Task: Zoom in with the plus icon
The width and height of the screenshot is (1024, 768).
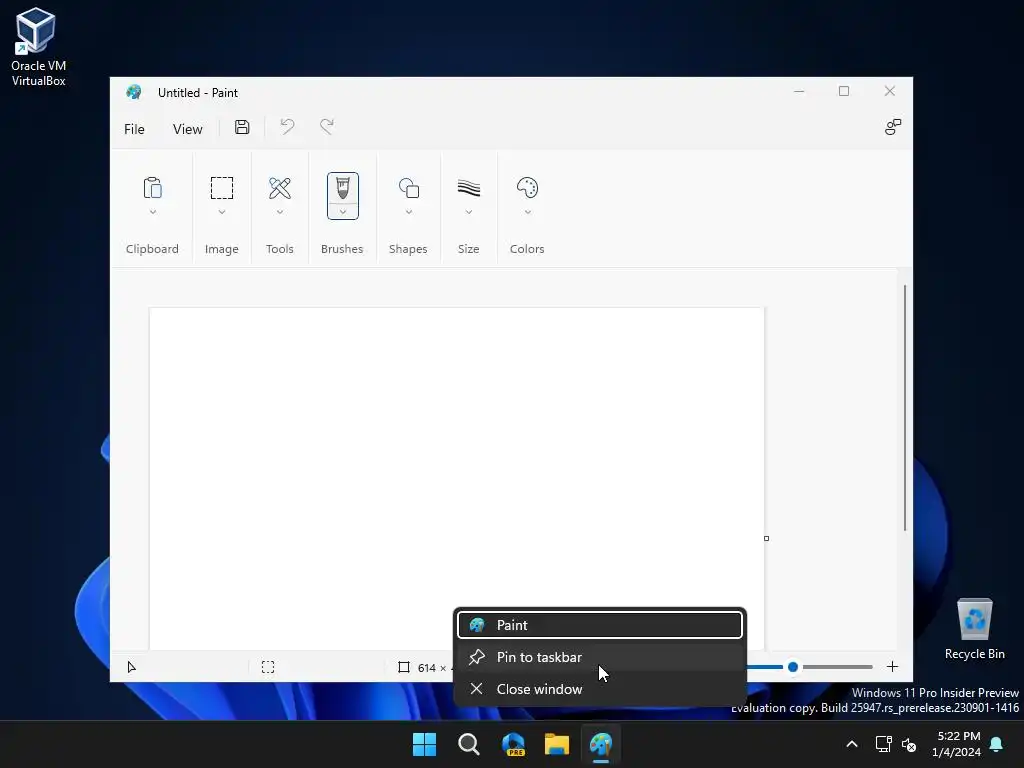Action: click(892, 667)
